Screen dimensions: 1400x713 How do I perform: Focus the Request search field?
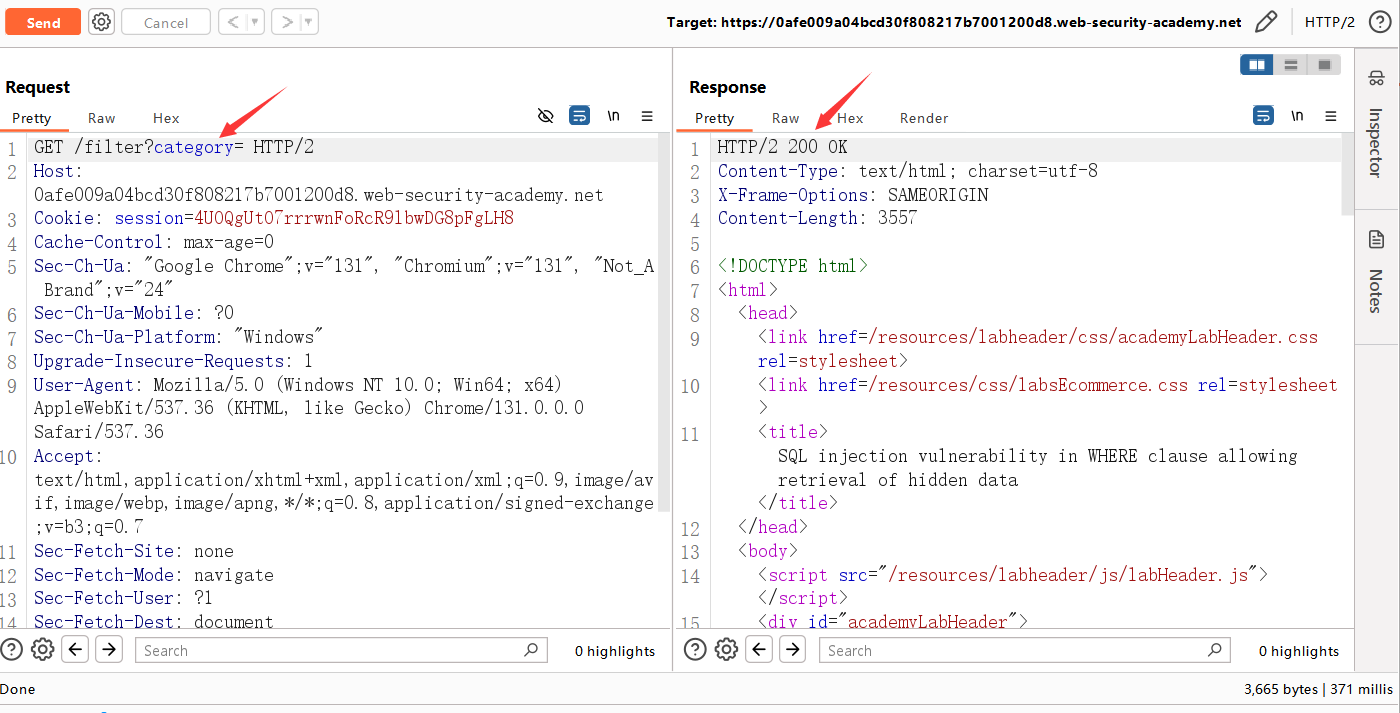[x=341, y=650]
